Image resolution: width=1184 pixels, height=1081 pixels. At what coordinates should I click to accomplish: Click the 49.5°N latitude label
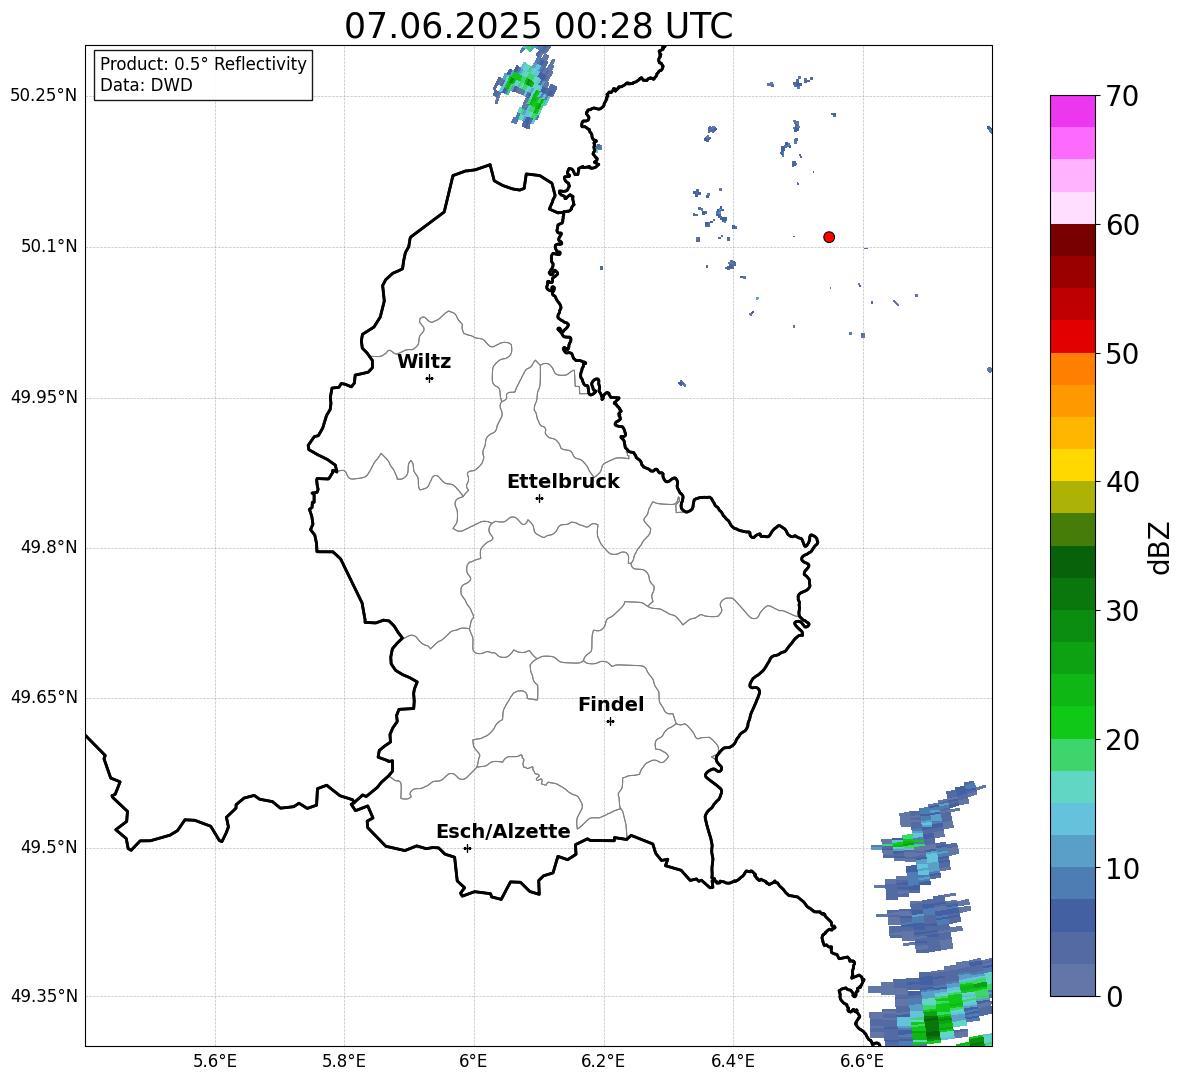tap(49, 848)
